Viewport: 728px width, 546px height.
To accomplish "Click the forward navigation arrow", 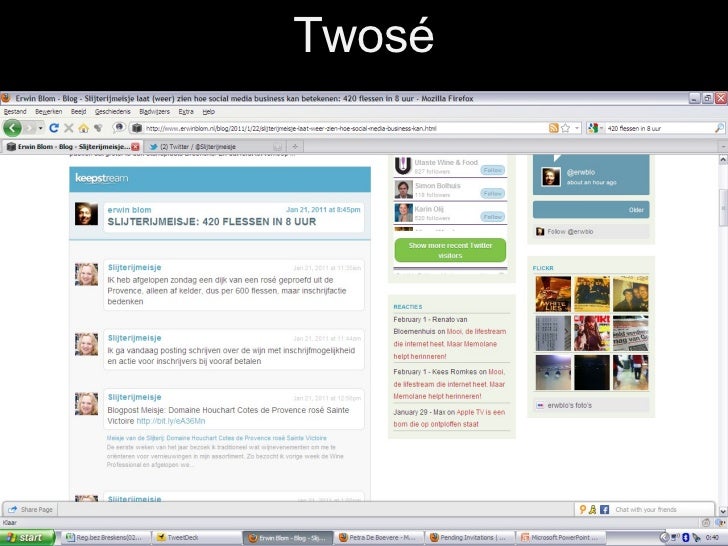I will coord(30,128).
